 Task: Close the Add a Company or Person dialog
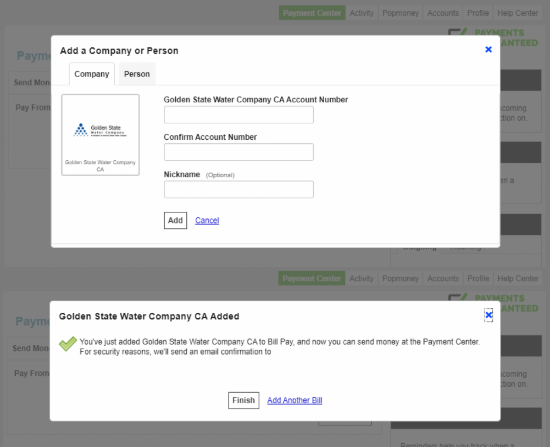tap(488, 49)
